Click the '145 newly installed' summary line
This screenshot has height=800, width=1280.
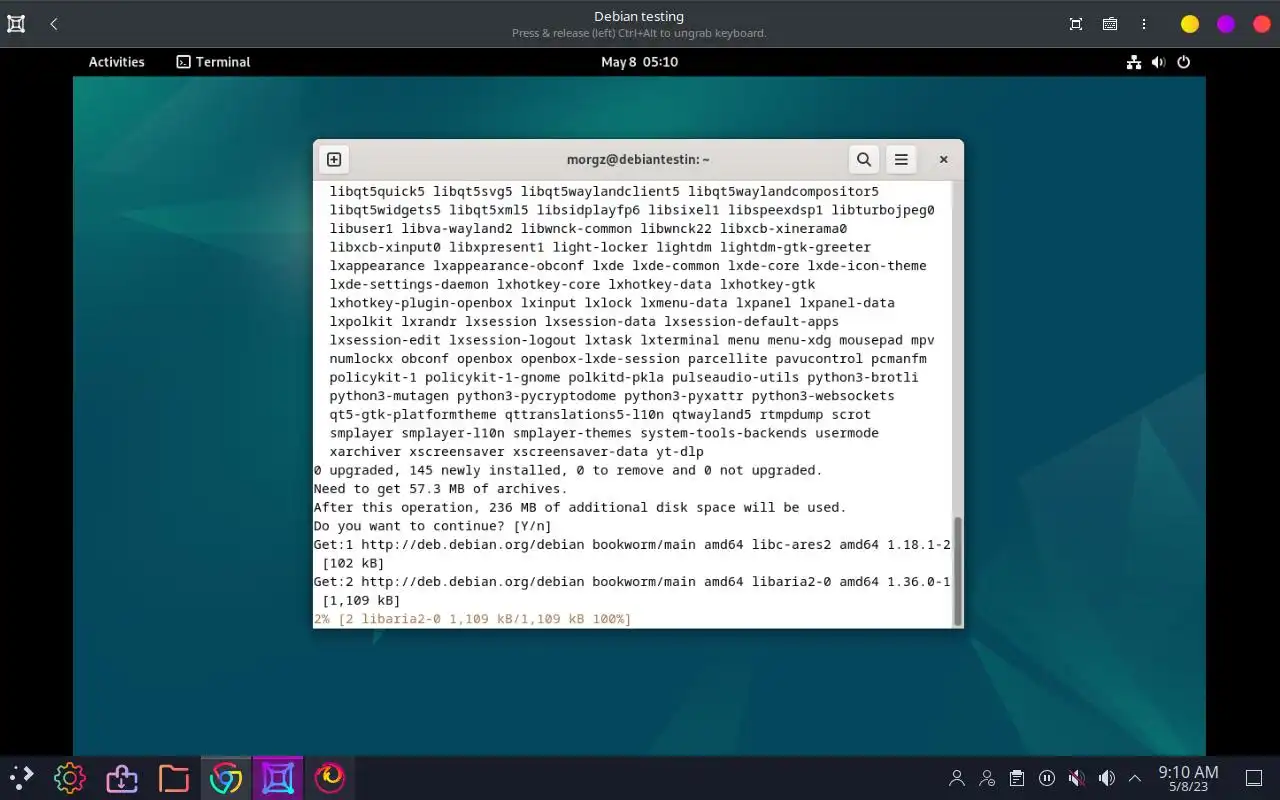coord(568,470)
